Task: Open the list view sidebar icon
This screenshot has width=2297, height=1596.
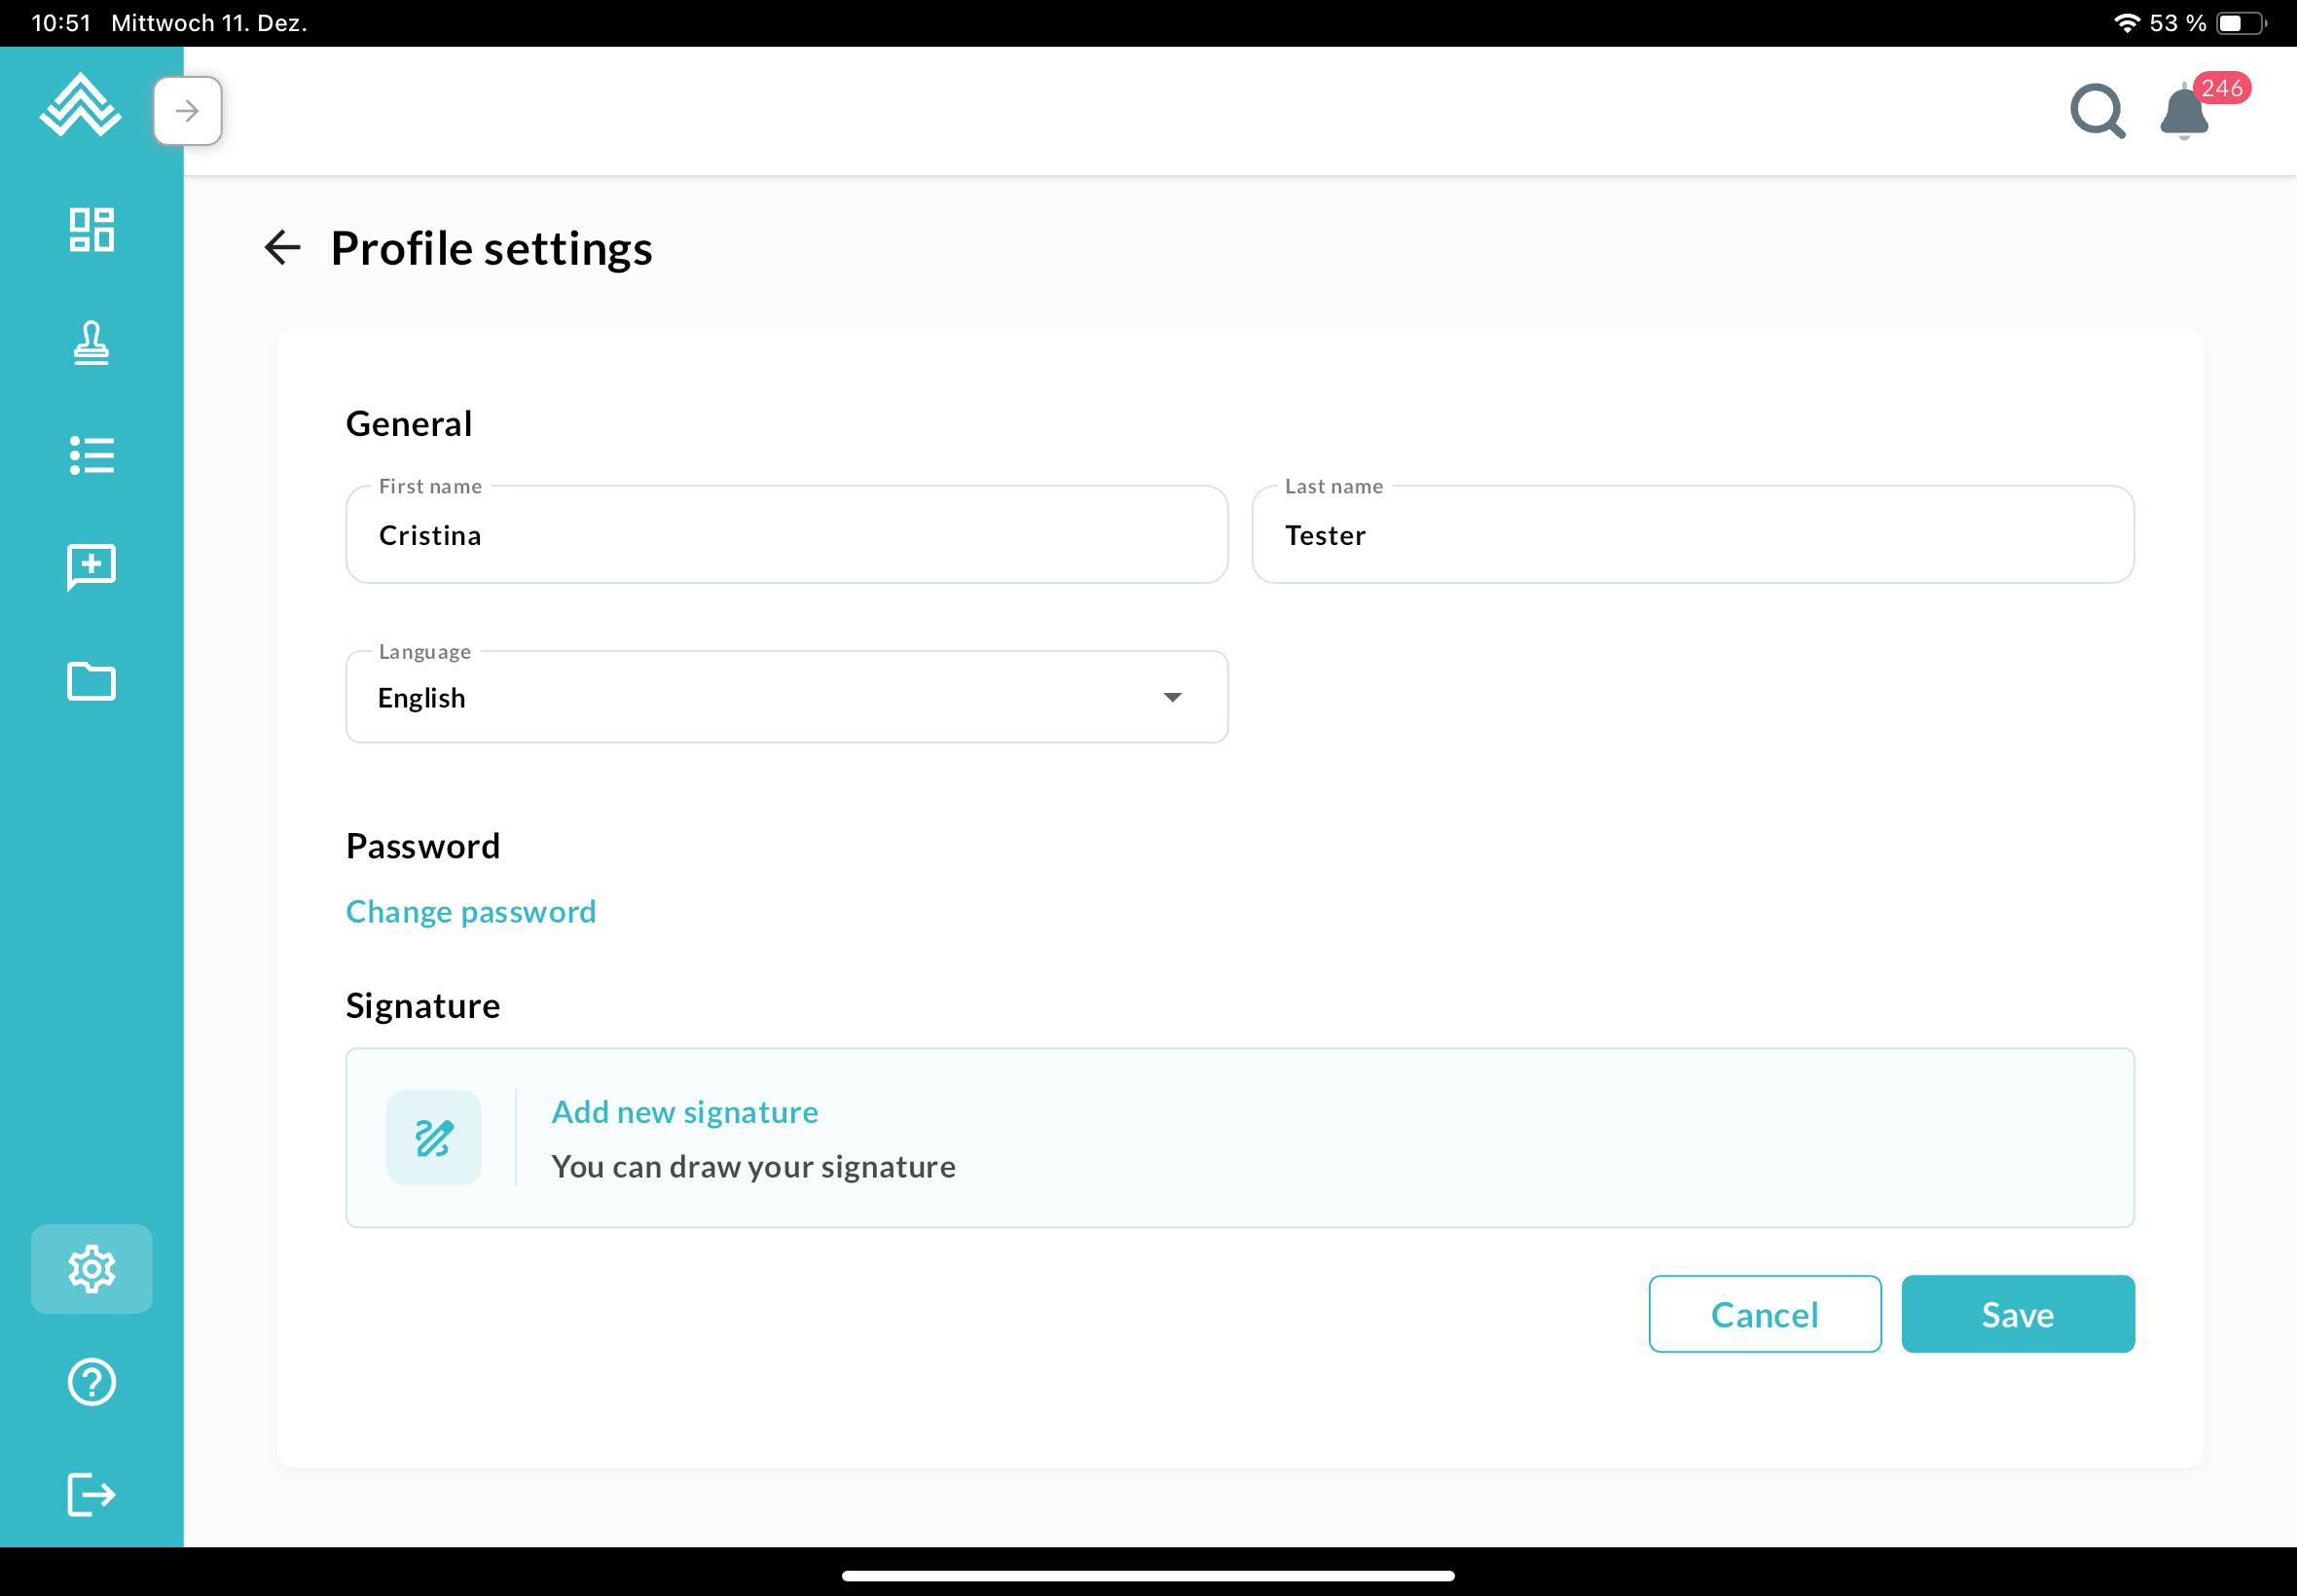Action: pos(91,456)
